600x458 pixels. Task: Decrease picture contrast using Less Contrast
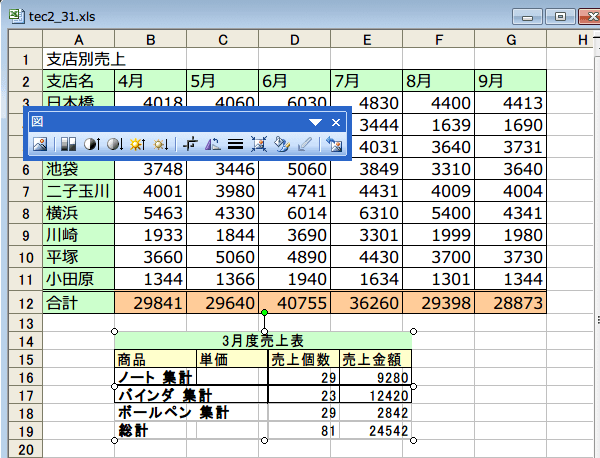(x=114, y=145)
